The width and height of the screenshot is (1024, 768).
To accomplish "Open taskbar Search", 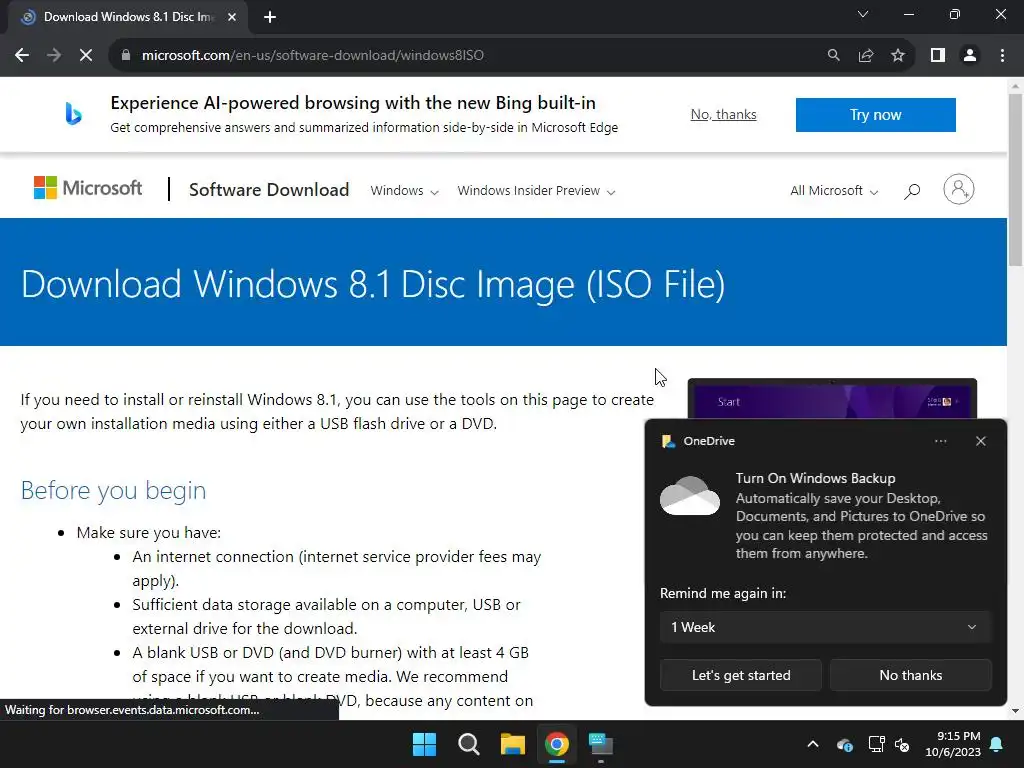I will pos(469,744).
